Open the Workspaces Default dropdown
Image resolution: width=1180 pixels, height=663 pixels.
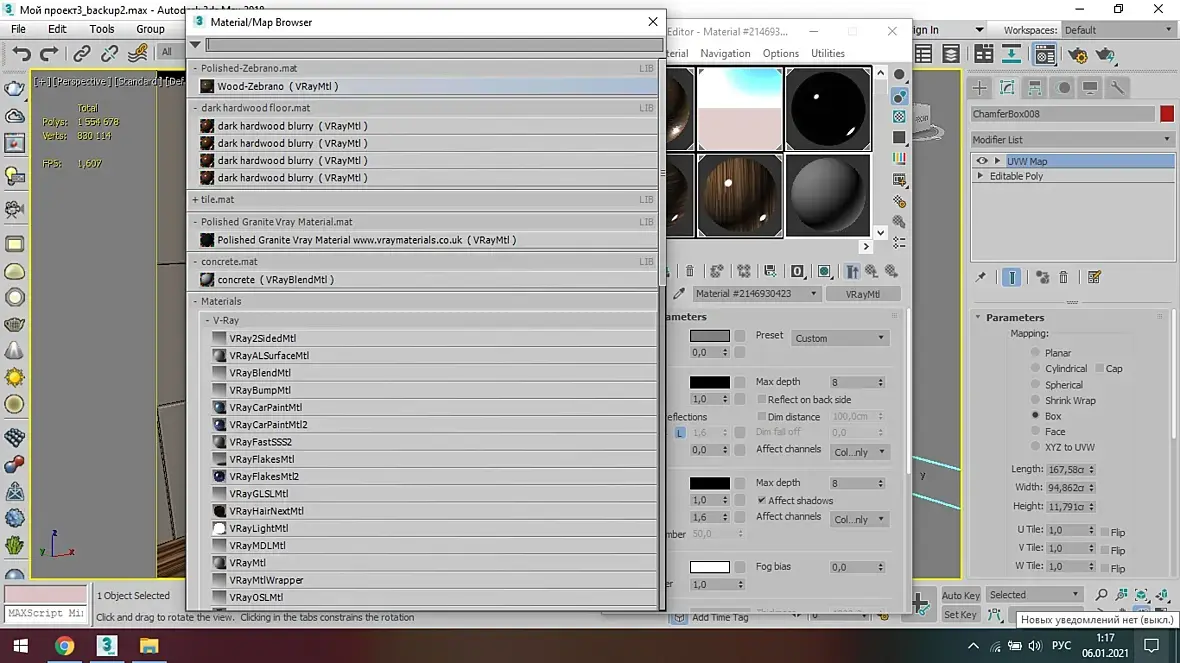(x=1118, y=30)
